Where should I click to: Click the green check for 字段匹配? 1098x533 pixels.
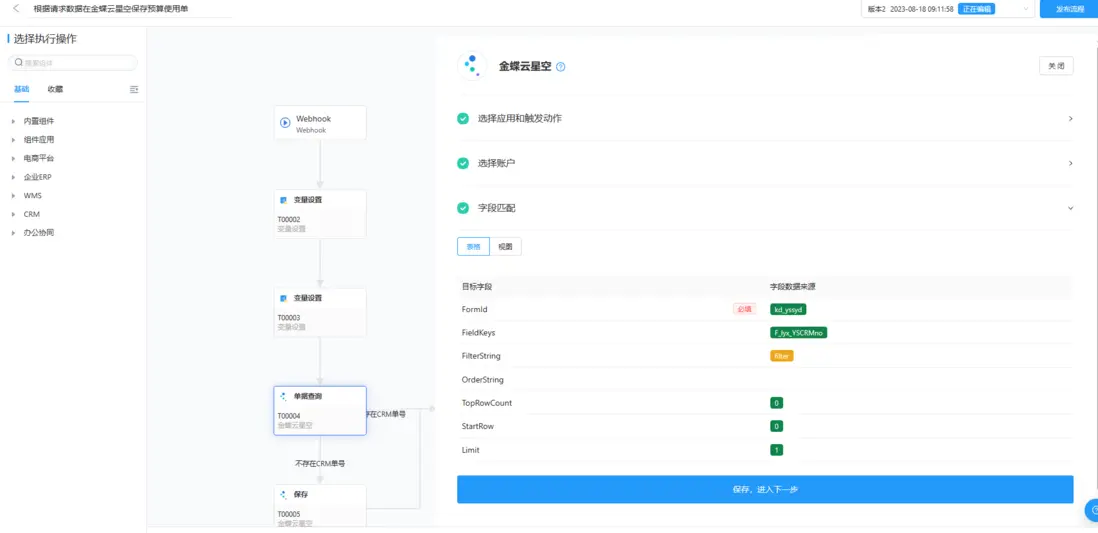point(463,208)
